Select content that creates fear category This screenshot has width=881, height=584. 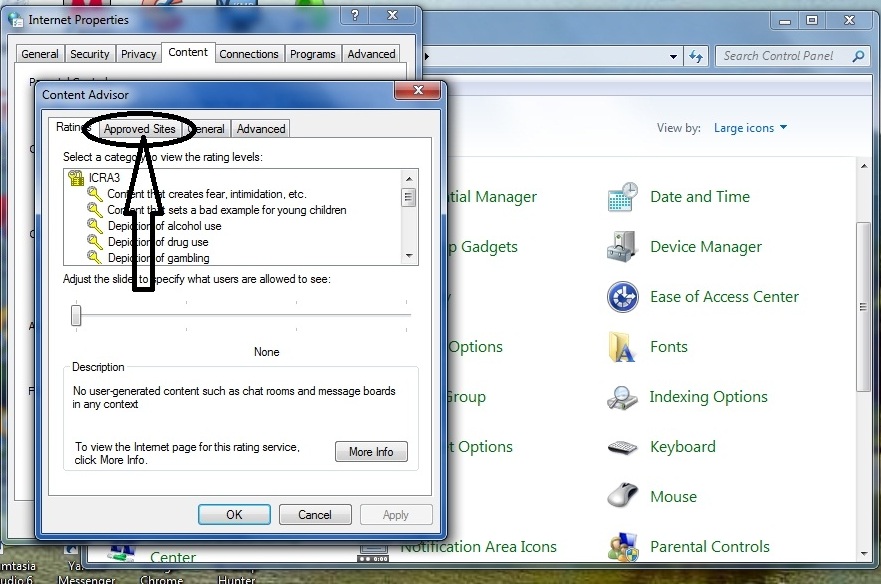pos(207,194)
